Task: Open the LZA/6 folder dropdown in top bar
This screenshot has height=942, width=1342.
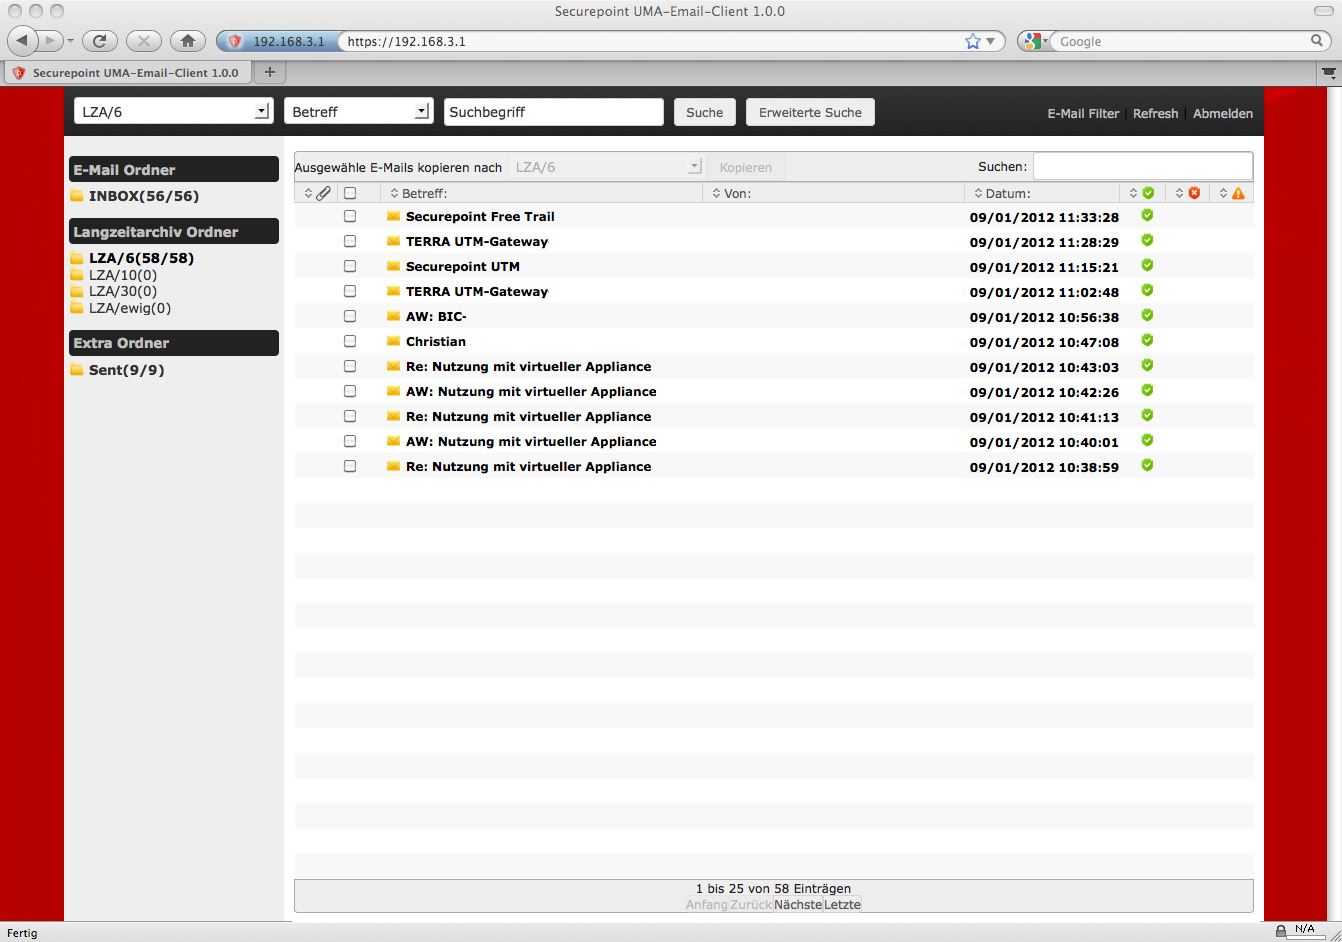Action: pos(174,111)
